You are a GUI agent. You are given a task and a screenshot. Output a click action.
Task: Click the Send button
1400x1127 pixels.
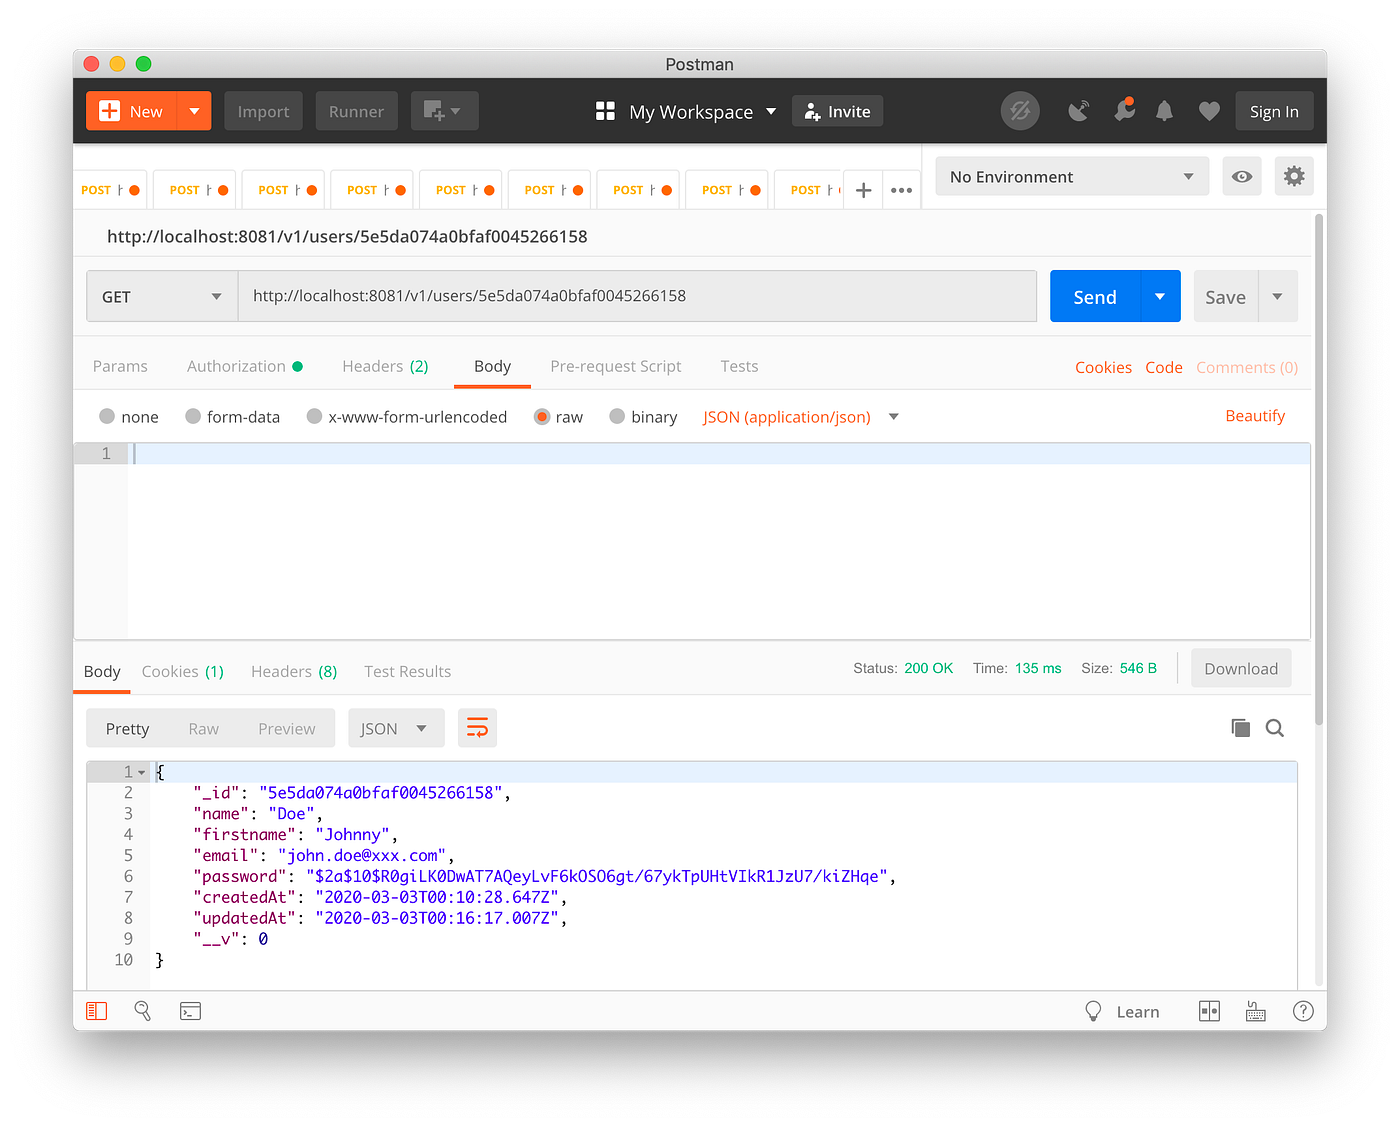pyautogui.click(x=1094, y=296)
